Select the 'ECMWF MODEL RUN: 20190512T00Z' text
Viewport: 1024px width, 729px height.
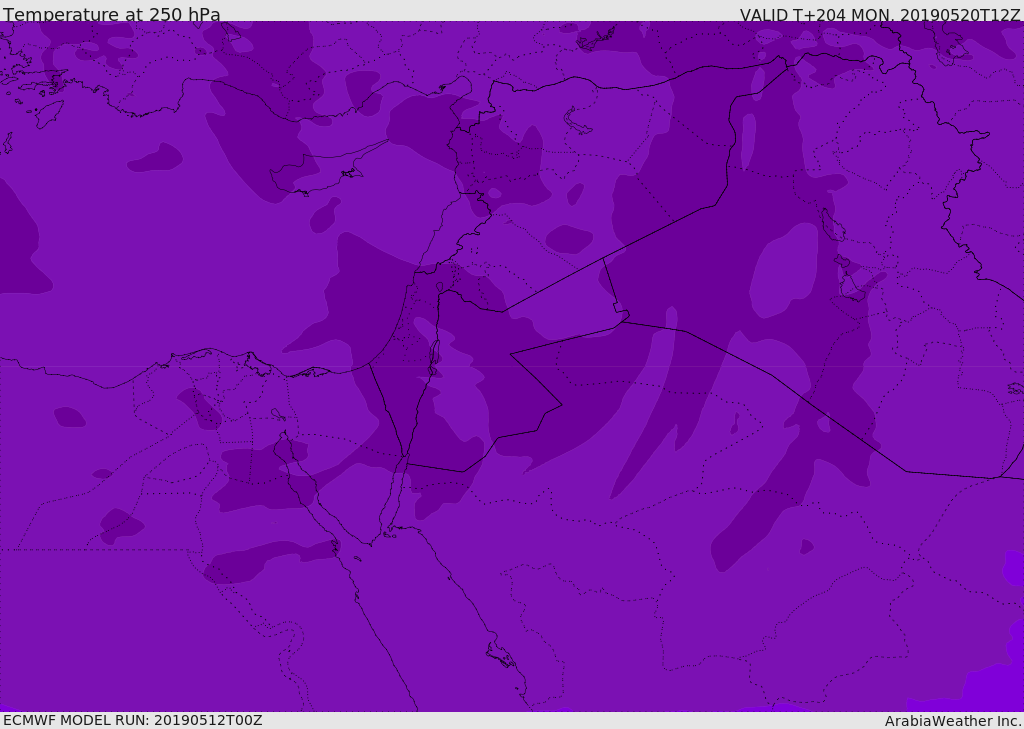click(x=133, y=720)
